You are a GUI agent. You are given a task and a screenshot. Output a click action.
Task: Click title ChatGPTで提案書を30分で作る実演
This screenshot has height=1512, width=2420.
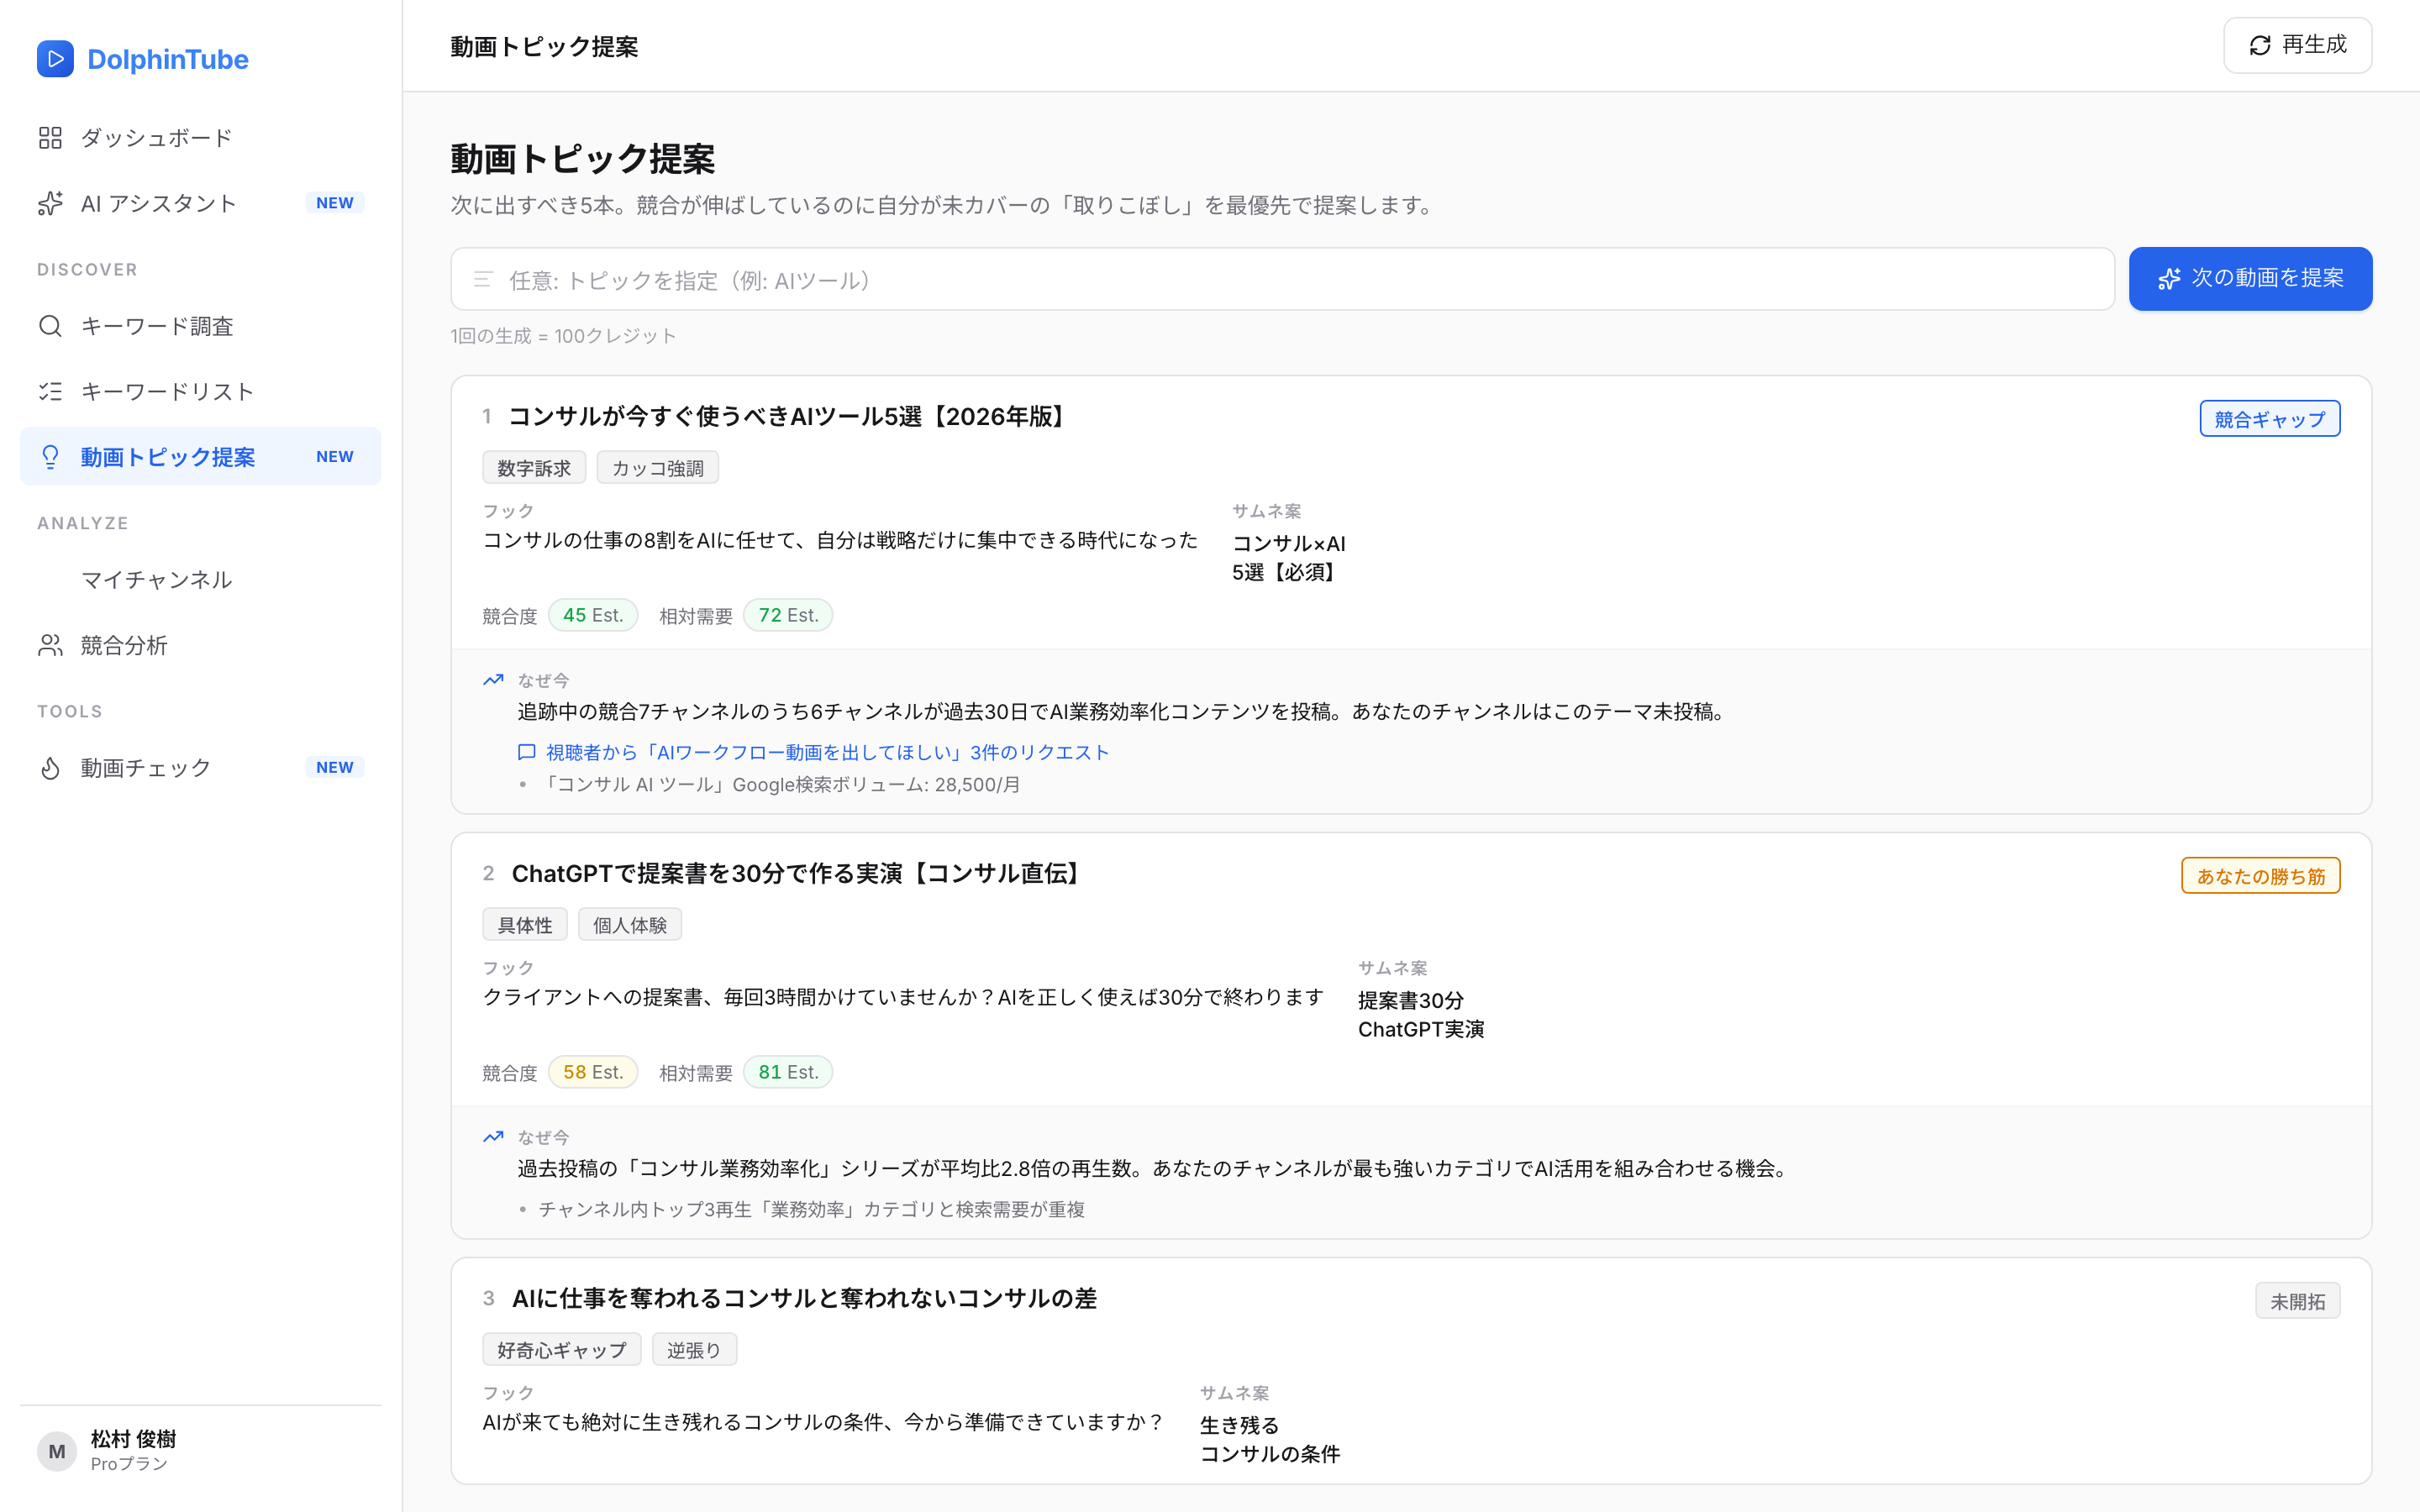(x=798, y=874)
